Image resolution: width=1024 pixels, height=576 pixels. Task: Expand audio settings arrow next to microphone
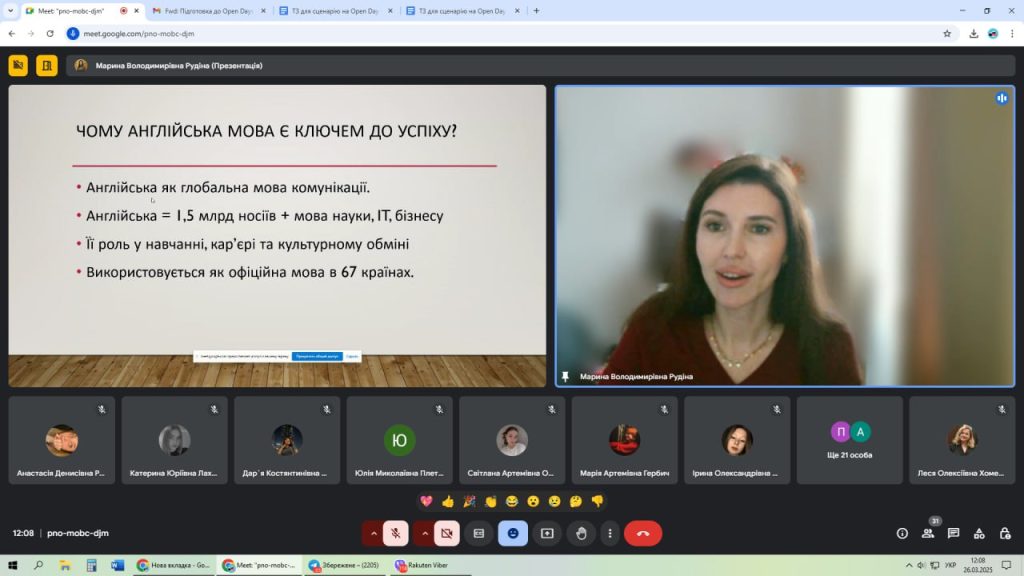374,534
